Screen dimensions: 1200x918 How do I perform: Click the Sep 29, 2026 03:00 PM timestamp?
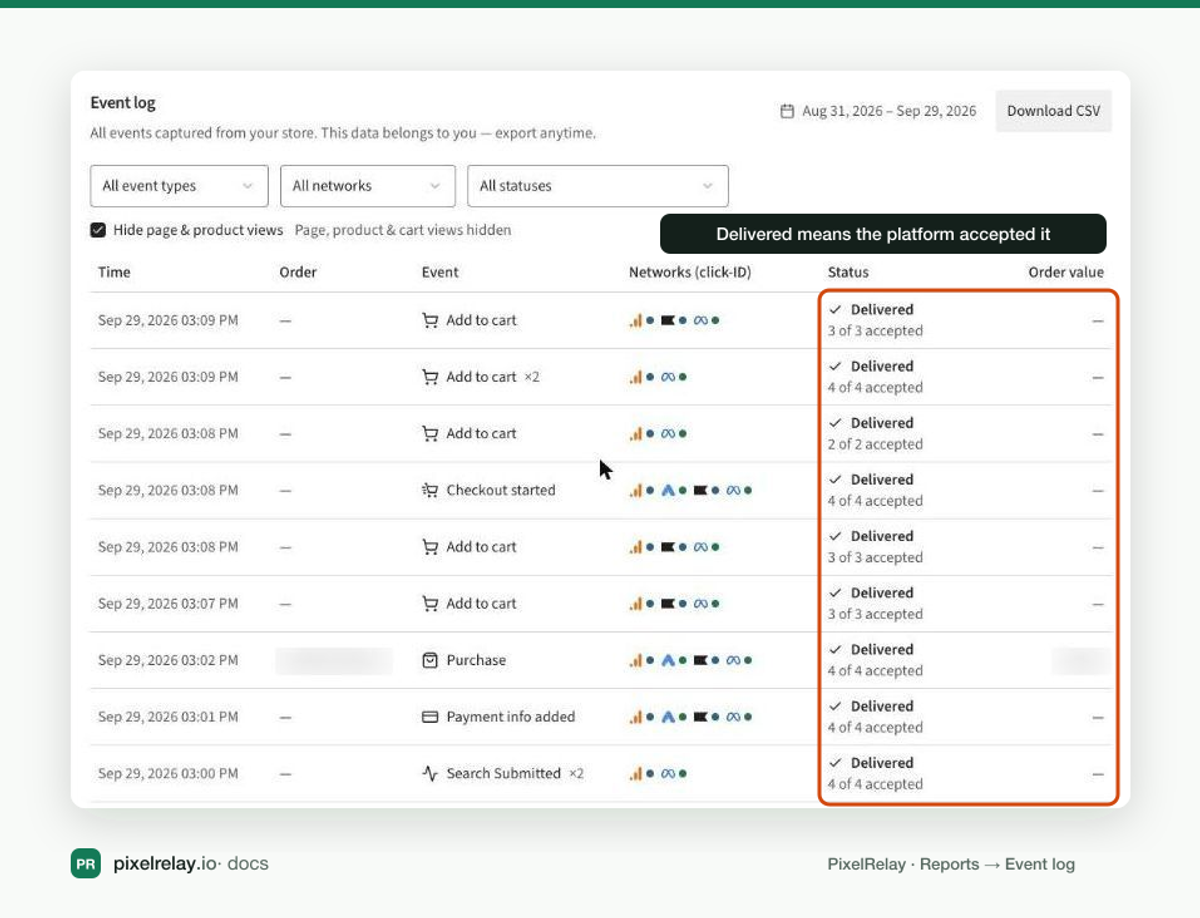168,773
